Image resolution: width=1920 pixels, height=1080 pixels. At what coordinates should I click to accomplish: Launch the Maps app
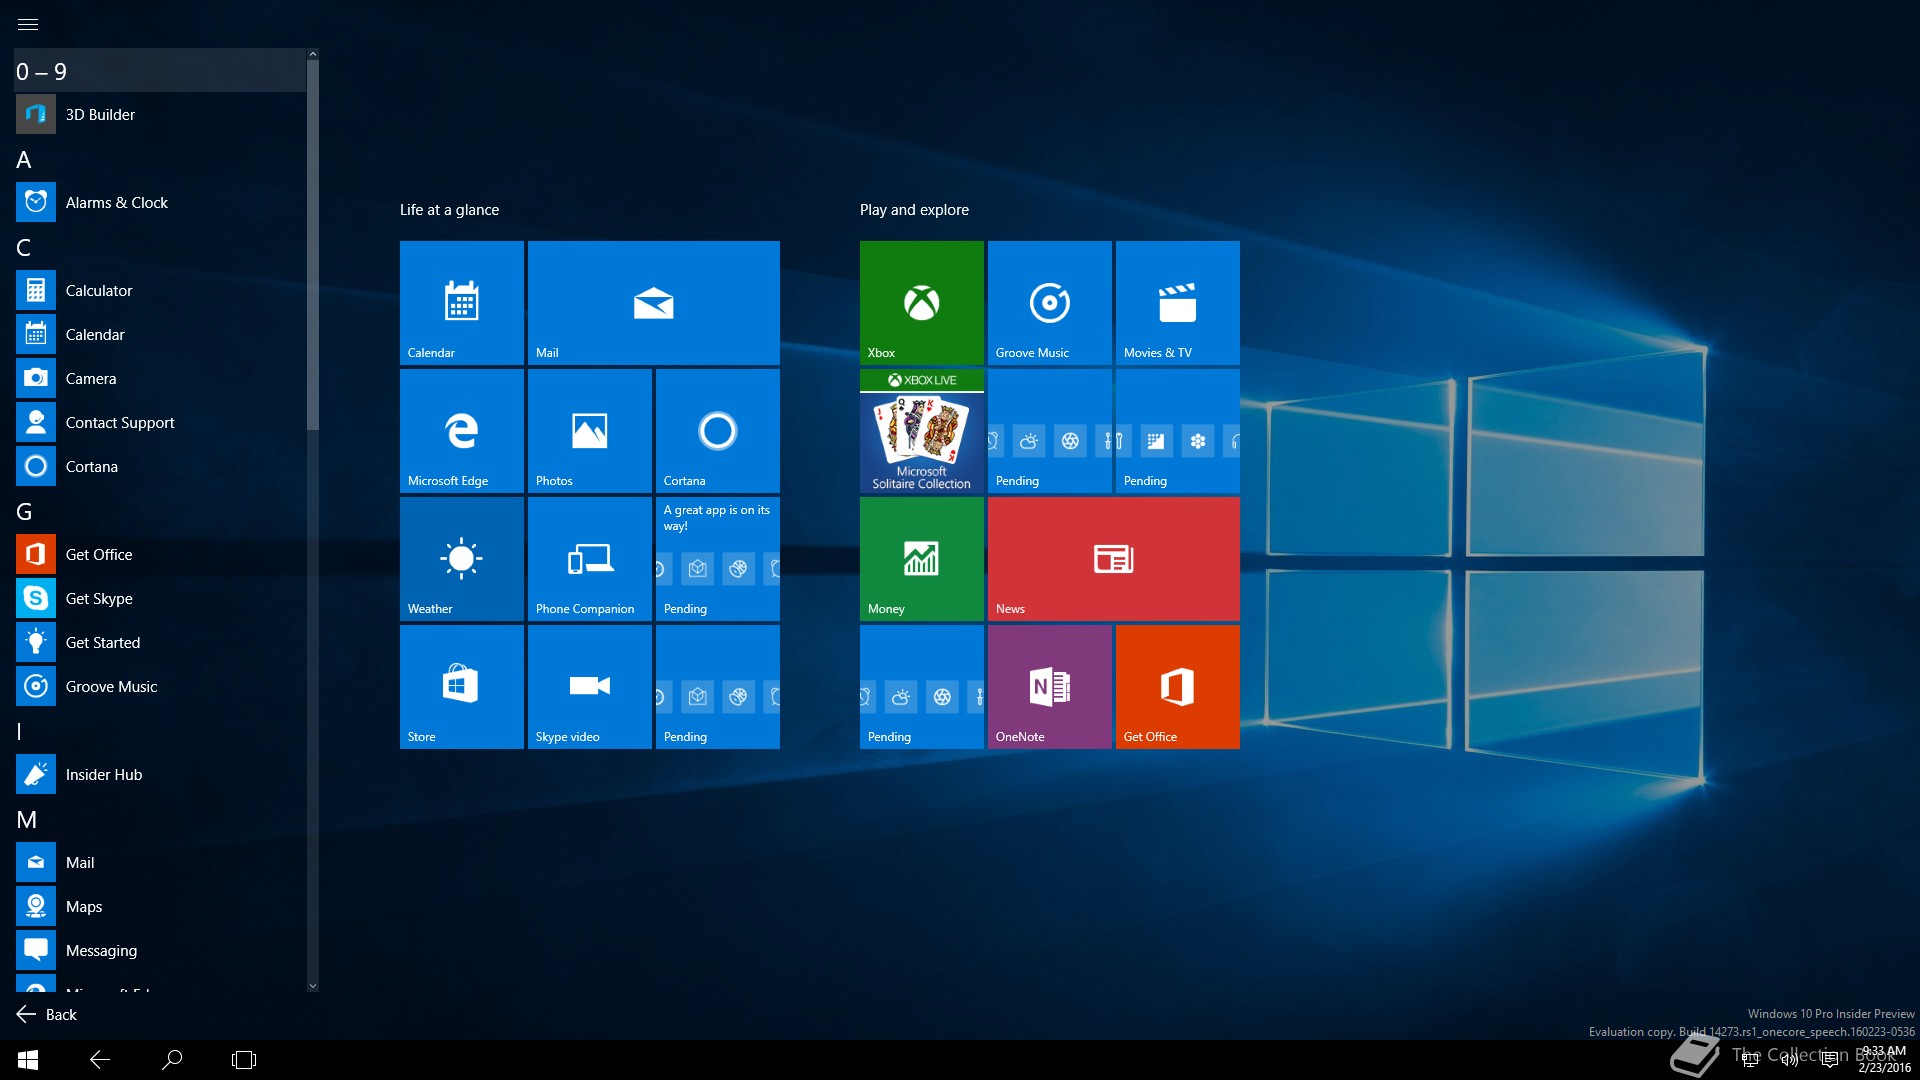(x=160, y=907)
